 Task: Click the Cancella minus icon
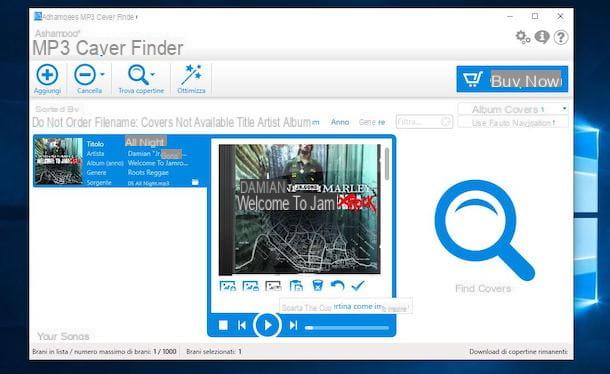[x=85, y=75]
